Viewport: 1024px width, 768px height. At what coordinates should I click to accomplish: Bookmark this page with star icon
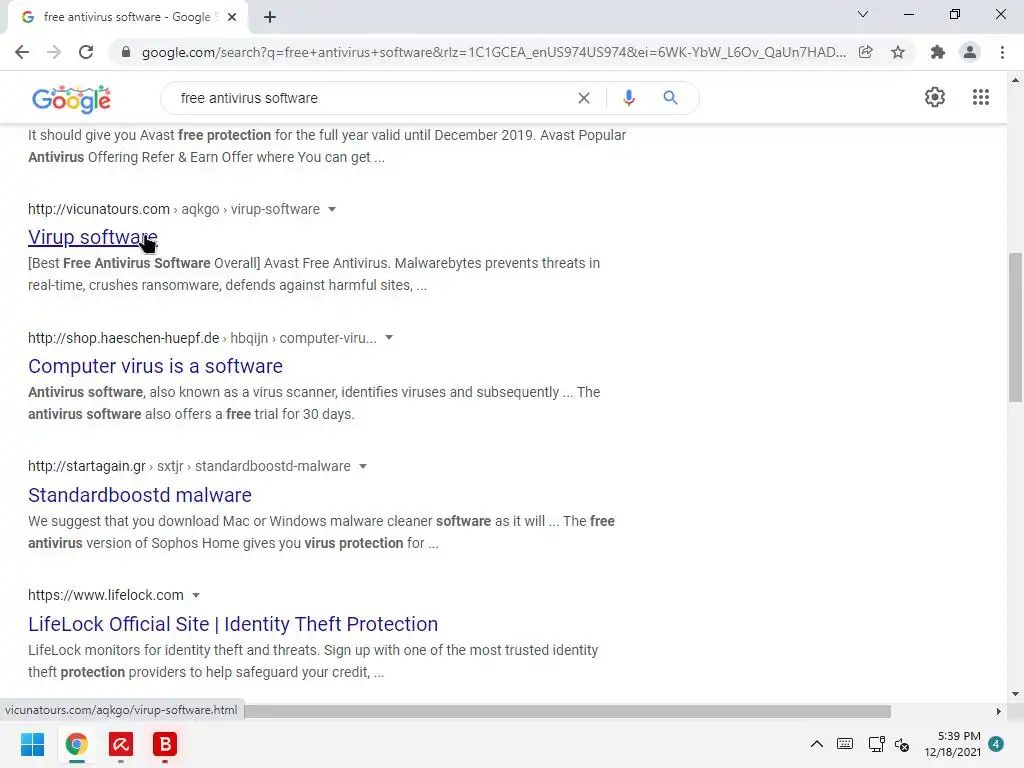[898, 52]
